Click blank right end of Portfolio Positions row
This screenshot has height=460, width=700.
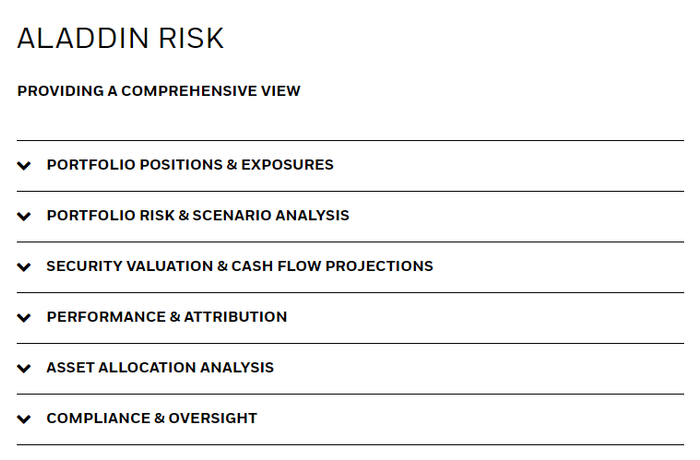pyautogui.click(x=600, y=166)
